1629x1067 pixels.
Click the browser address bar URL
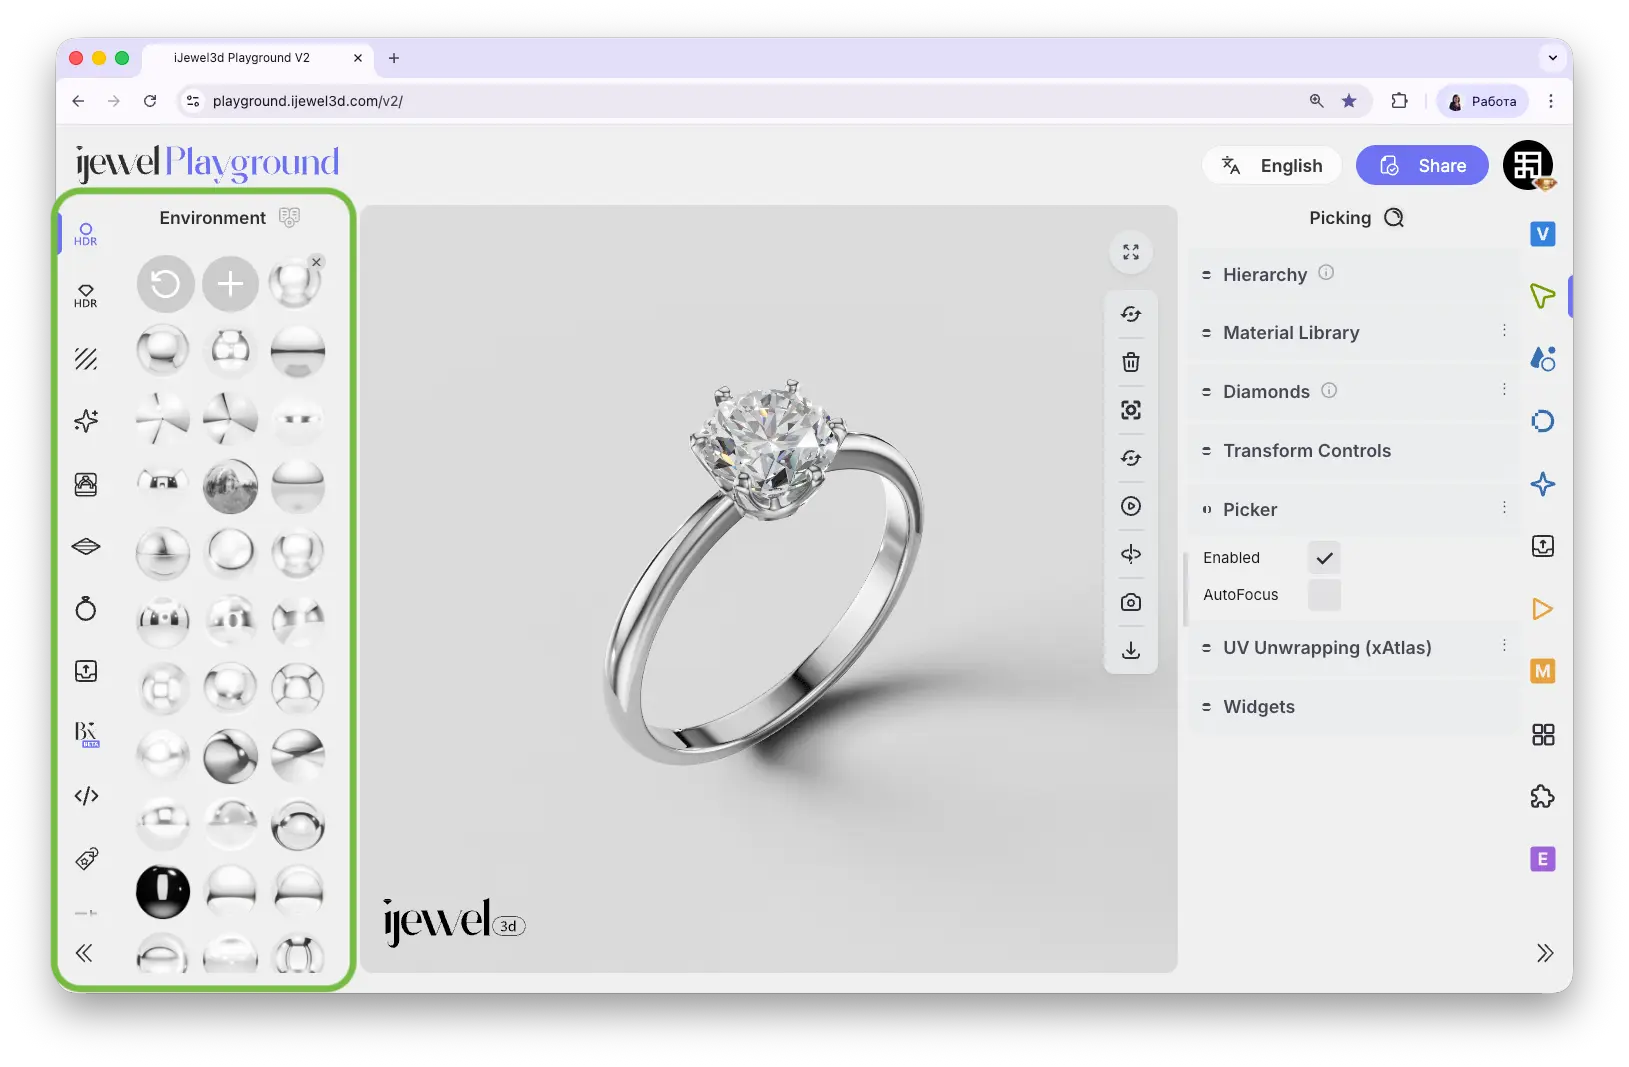(x=308, y=101)
